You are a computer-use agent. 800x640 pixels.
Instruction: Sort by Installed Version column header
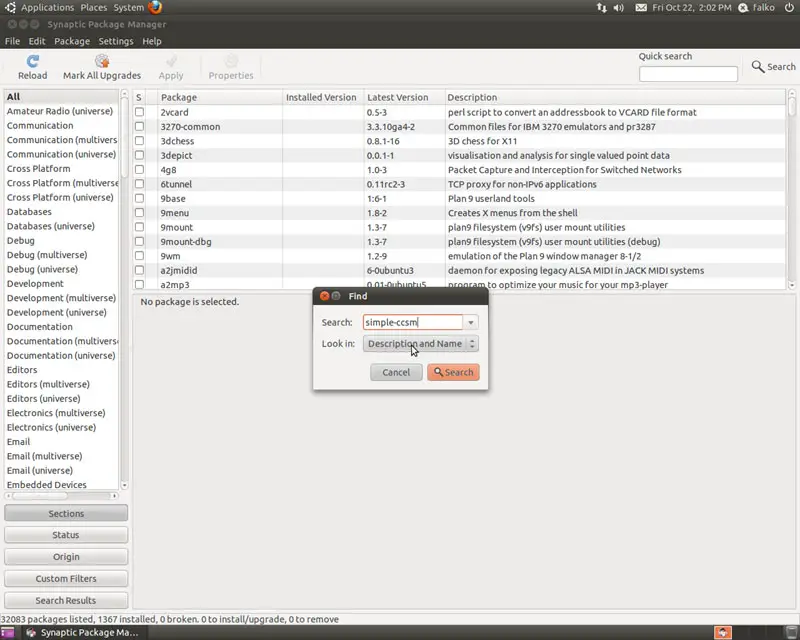(322, 97)
